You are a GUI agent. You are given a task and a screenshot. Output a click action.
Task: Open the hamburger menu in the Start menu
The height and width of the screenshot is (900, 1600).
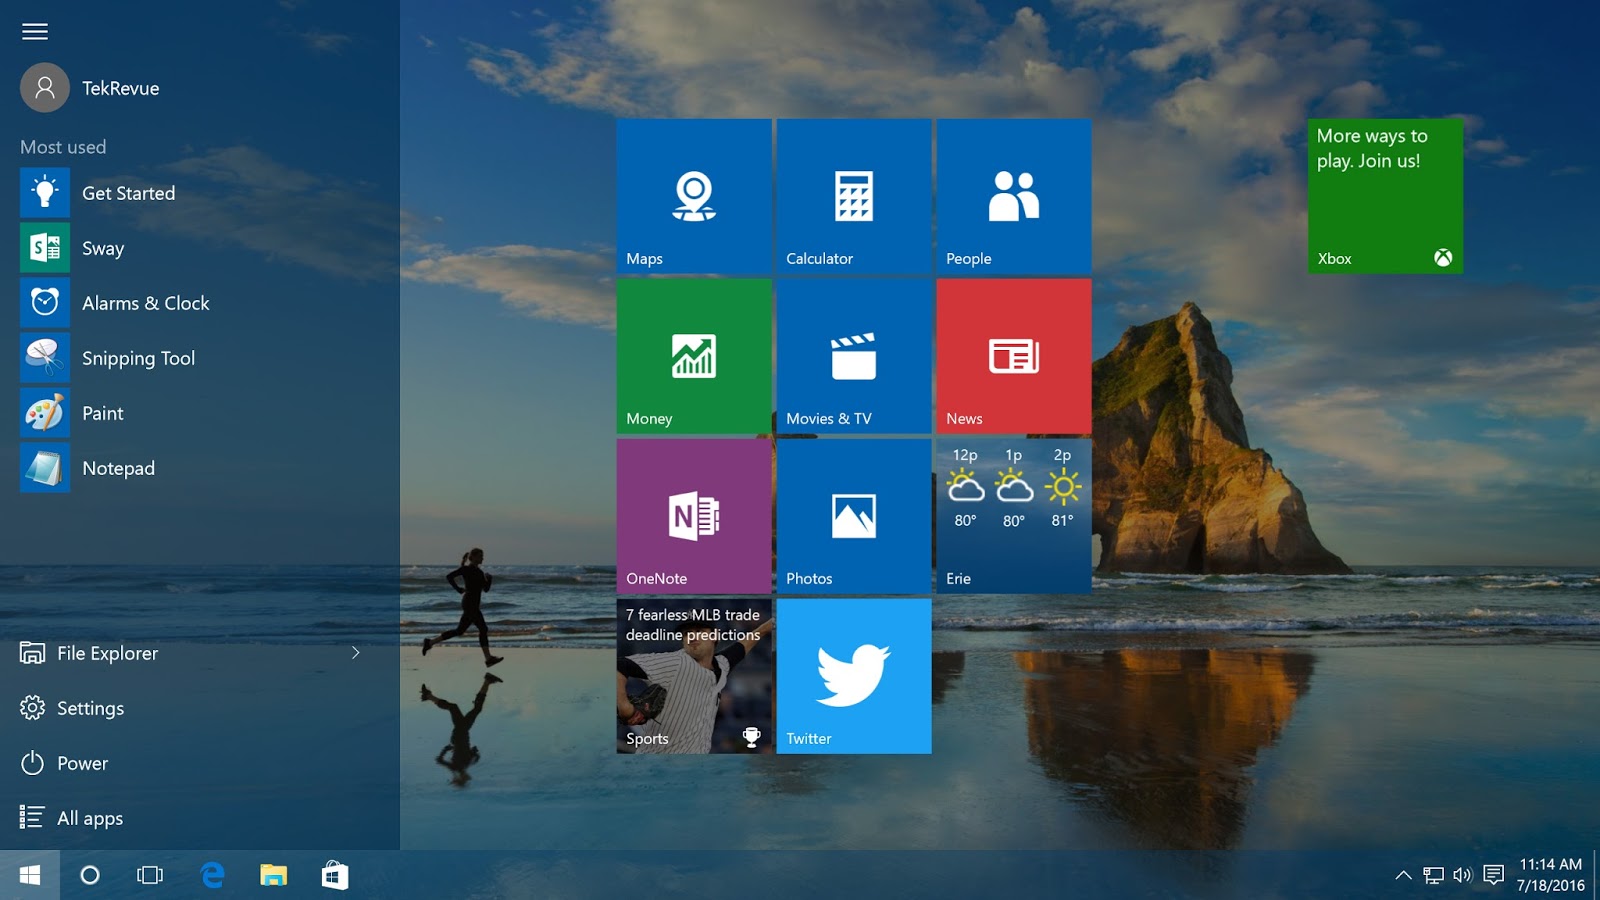[x=35, y=31]
